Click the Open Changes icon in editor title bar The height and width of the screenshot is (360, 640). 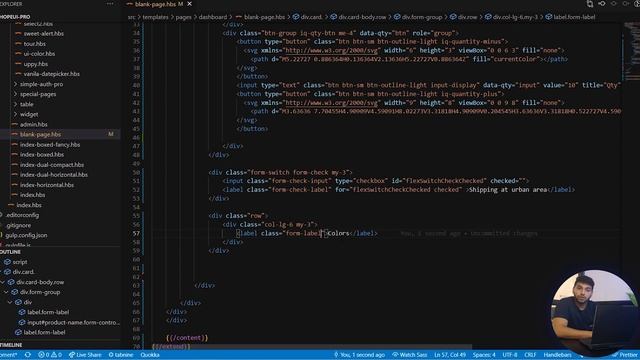pos(590,4)
